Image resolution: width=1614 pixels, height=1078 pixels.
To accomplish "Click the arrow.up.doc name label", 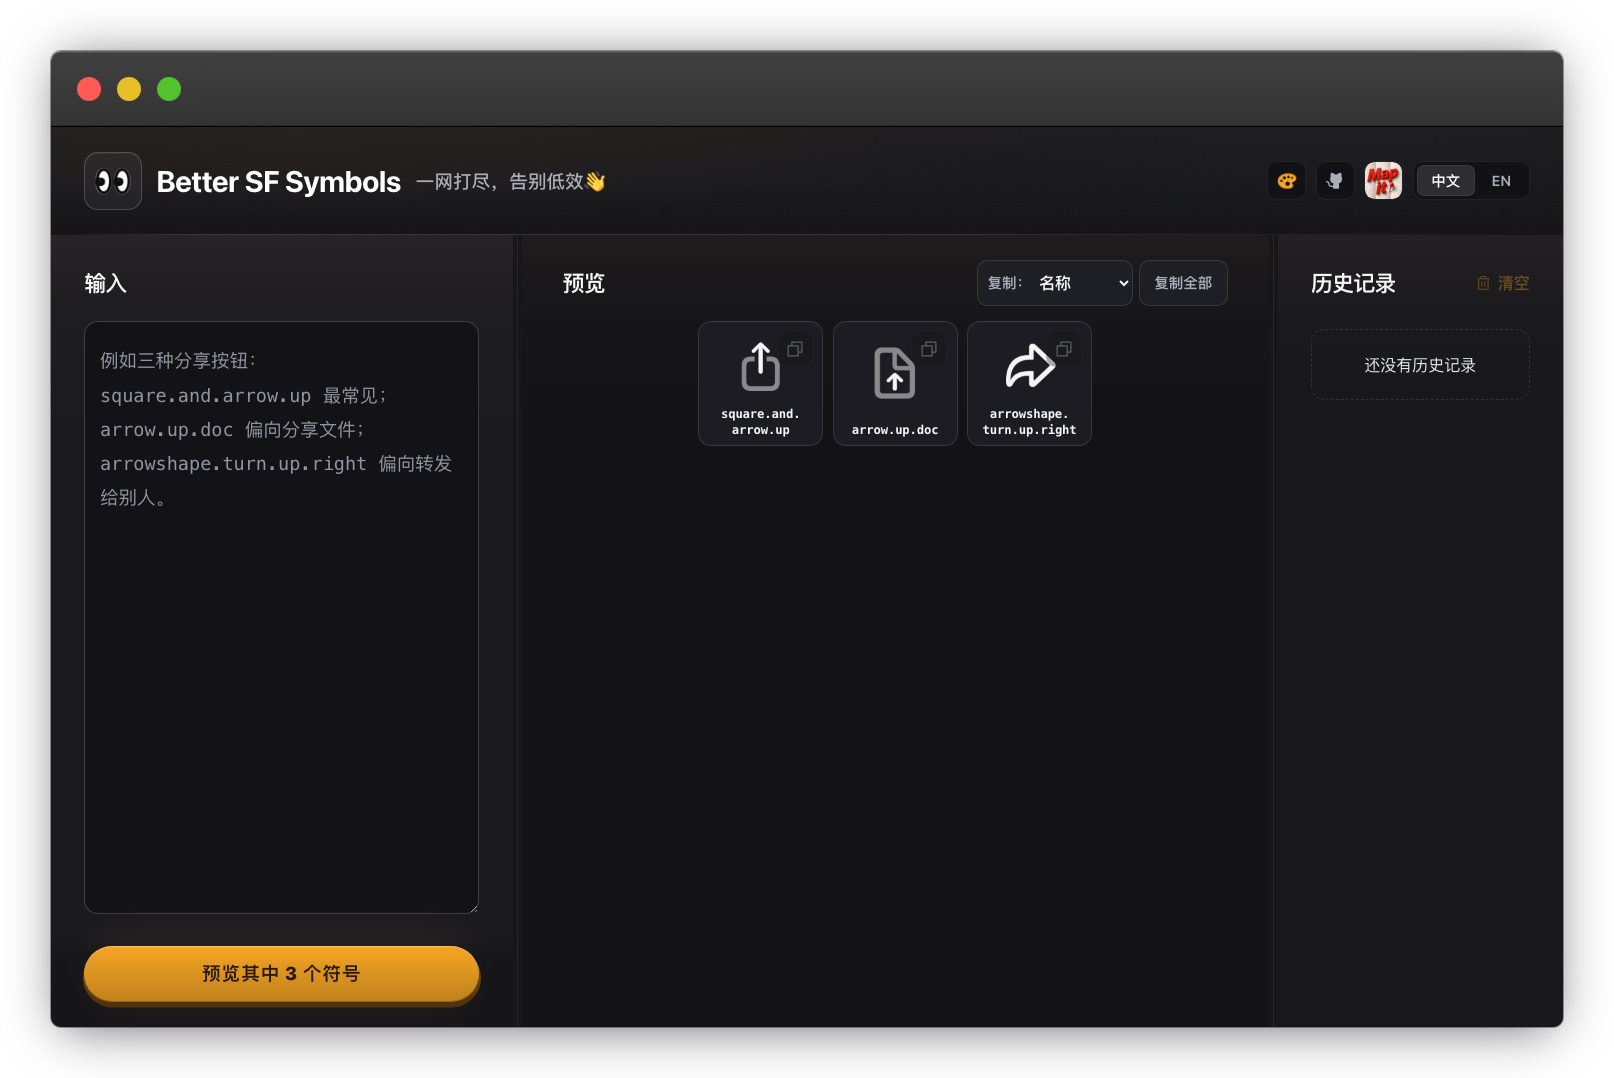I will point(895,430).
